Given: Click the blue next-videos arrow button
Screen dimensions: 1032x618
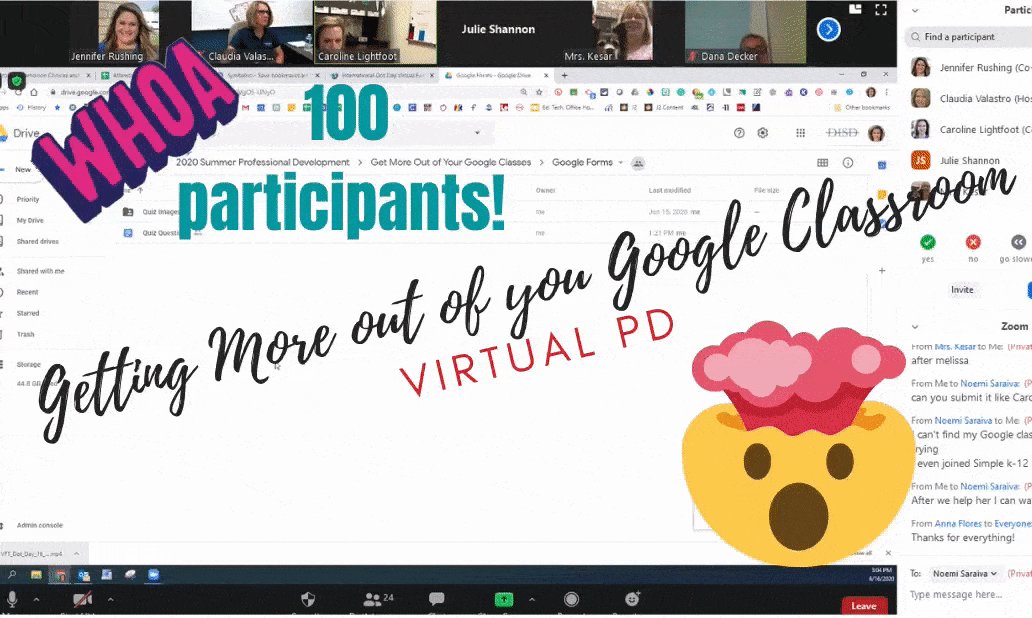Looking at the screenshot, I should [829, 30].
